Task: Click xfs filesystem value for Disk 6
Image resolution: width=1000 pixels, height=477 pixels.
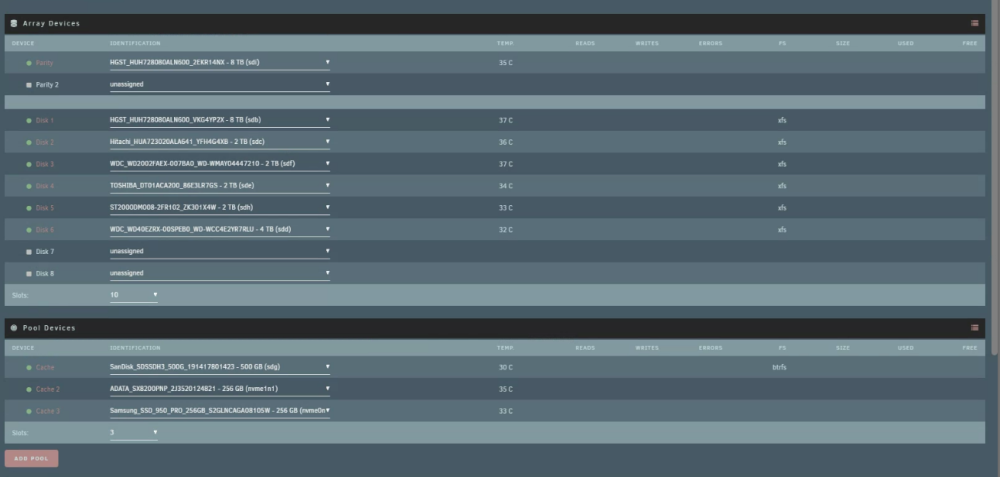Action: 782,230
